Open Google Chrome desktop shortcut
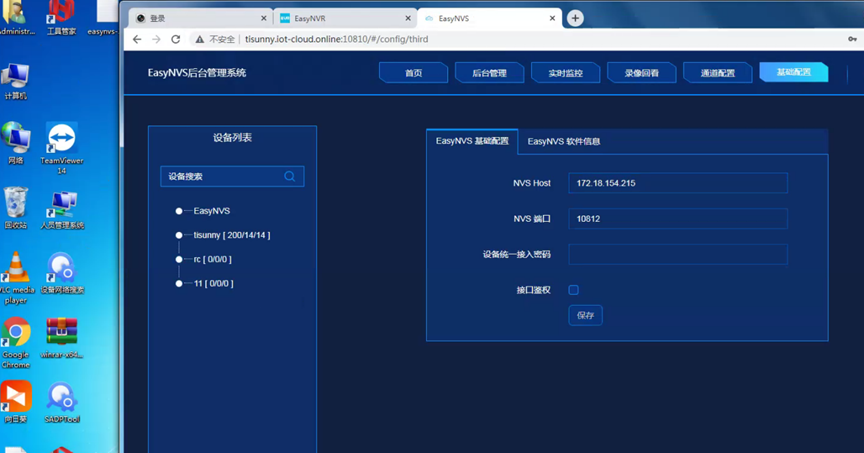864x453 pixels. (16, 342)
